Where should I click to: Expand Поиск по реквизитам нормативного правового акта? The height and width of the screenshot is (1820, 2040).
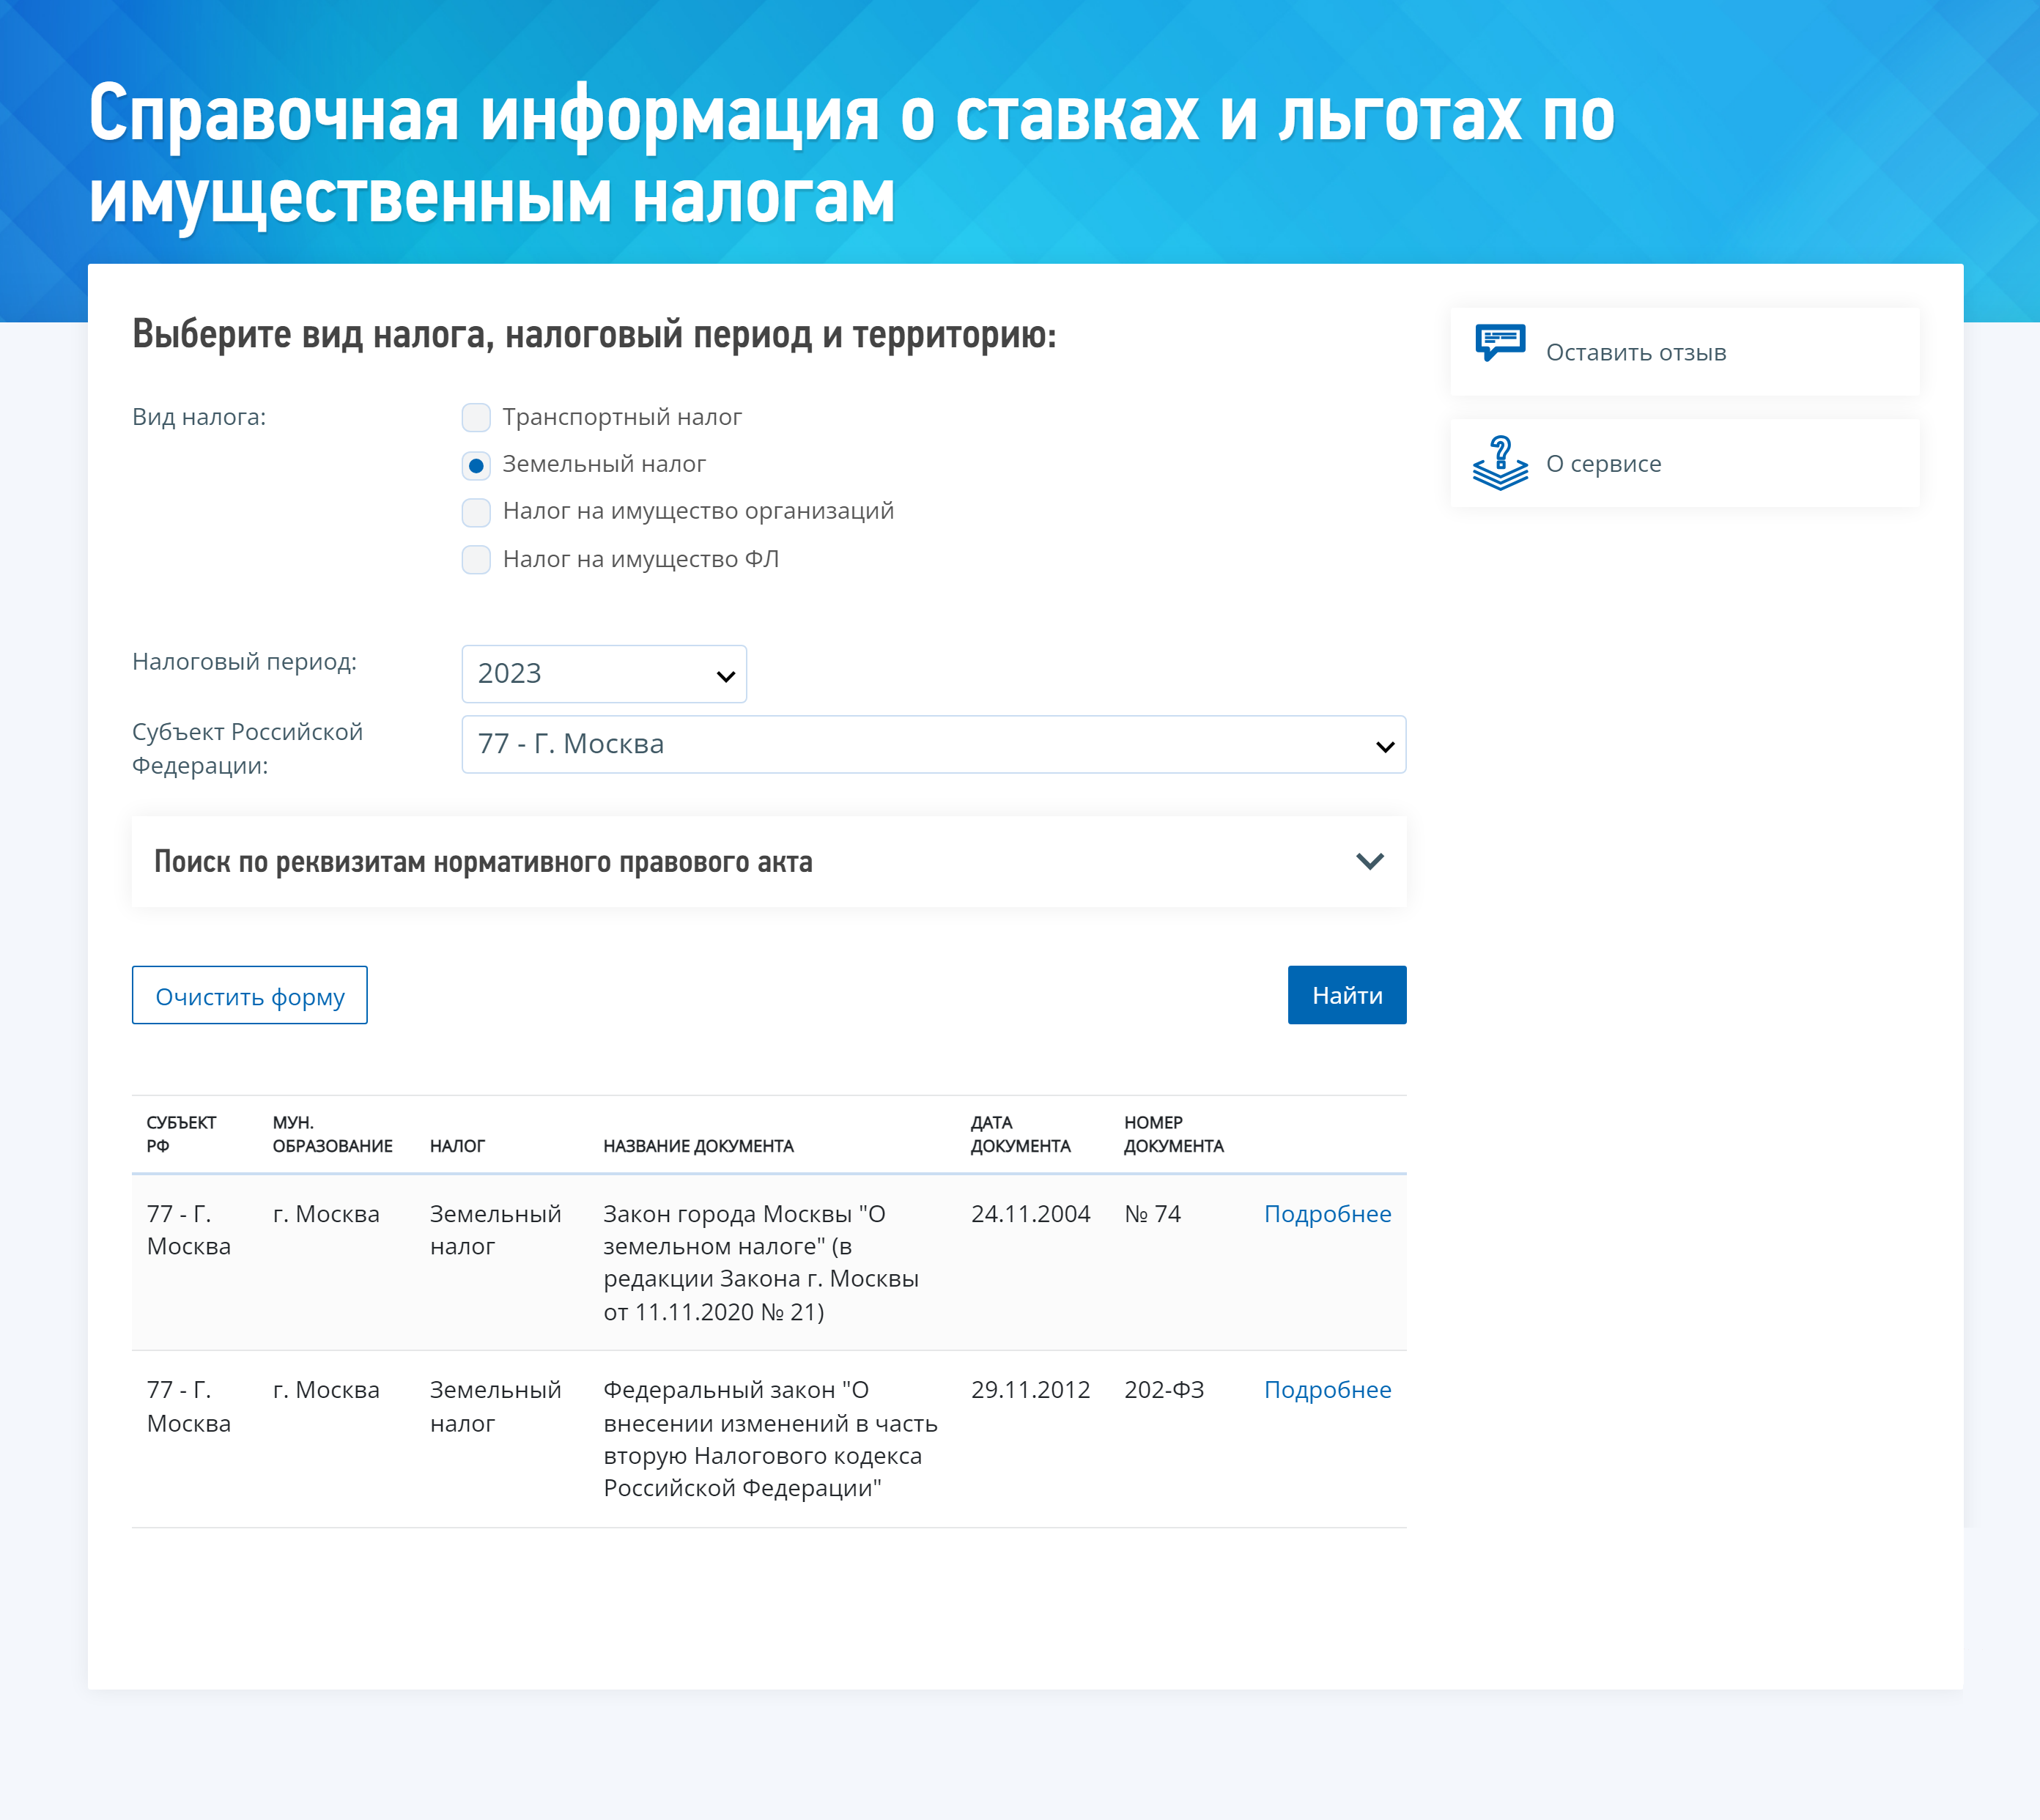tap(769, 862)
